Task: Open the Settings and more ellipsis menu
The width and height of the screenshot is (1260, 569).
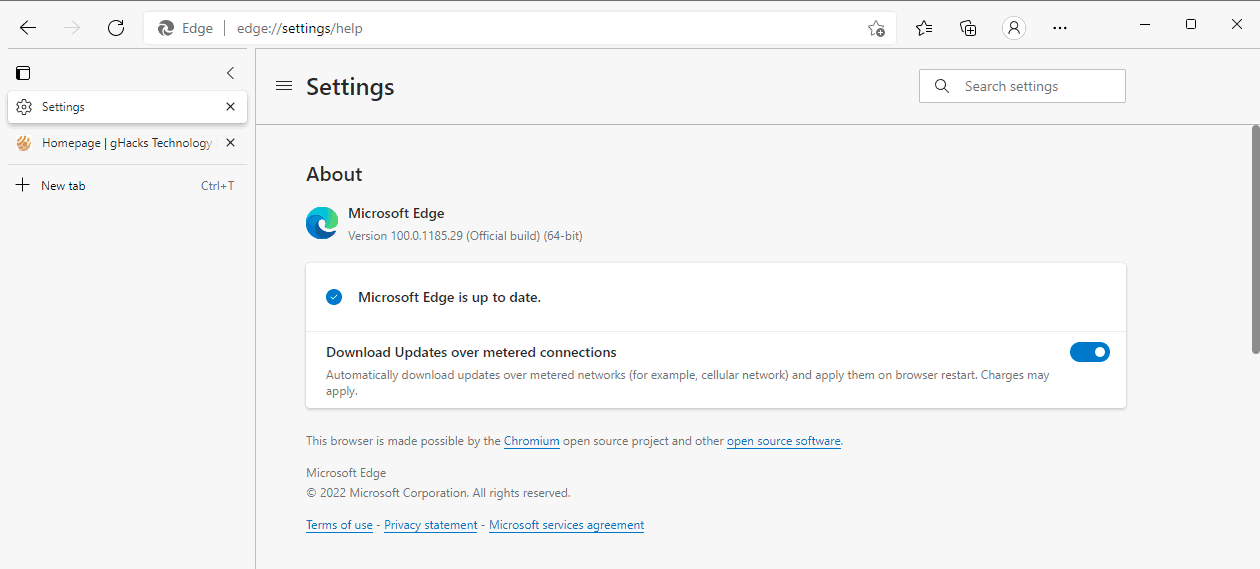Action: point(1060,28)
